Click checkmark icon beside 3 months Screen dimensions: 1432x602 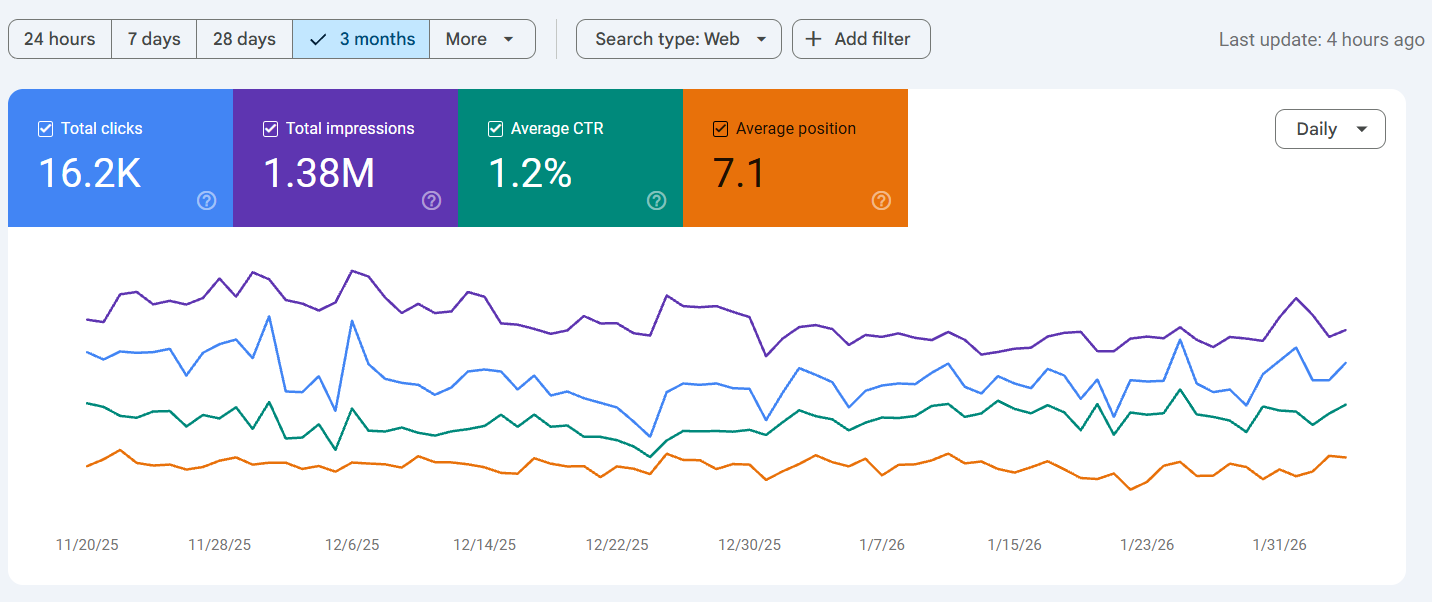319,39
